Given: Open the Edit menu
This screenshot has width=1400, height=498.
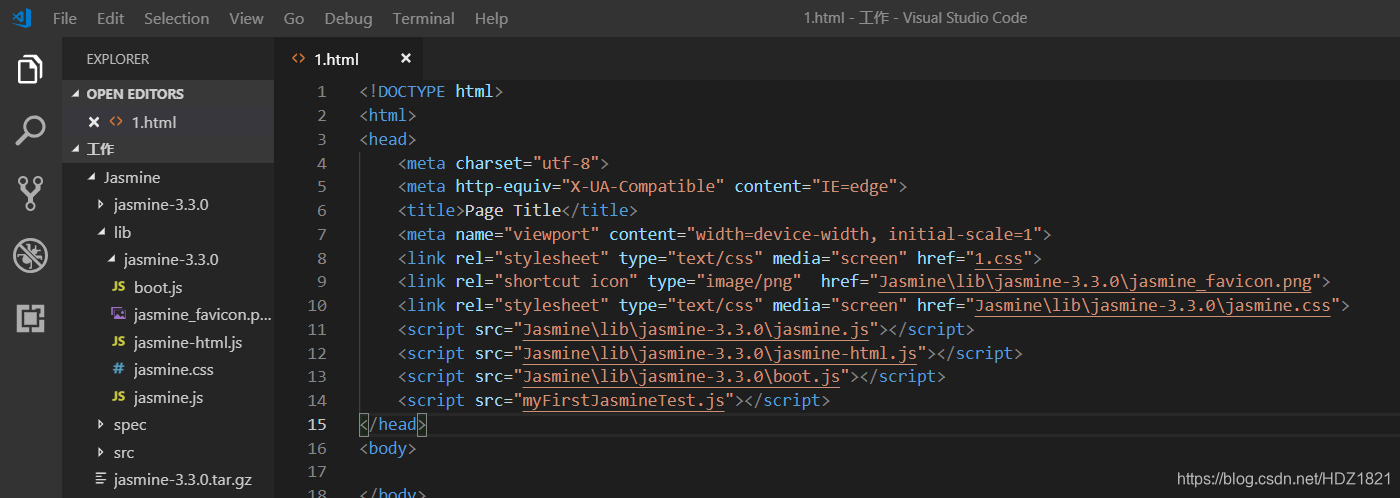Looking at the screenshot, I should (x=111, y=18).
